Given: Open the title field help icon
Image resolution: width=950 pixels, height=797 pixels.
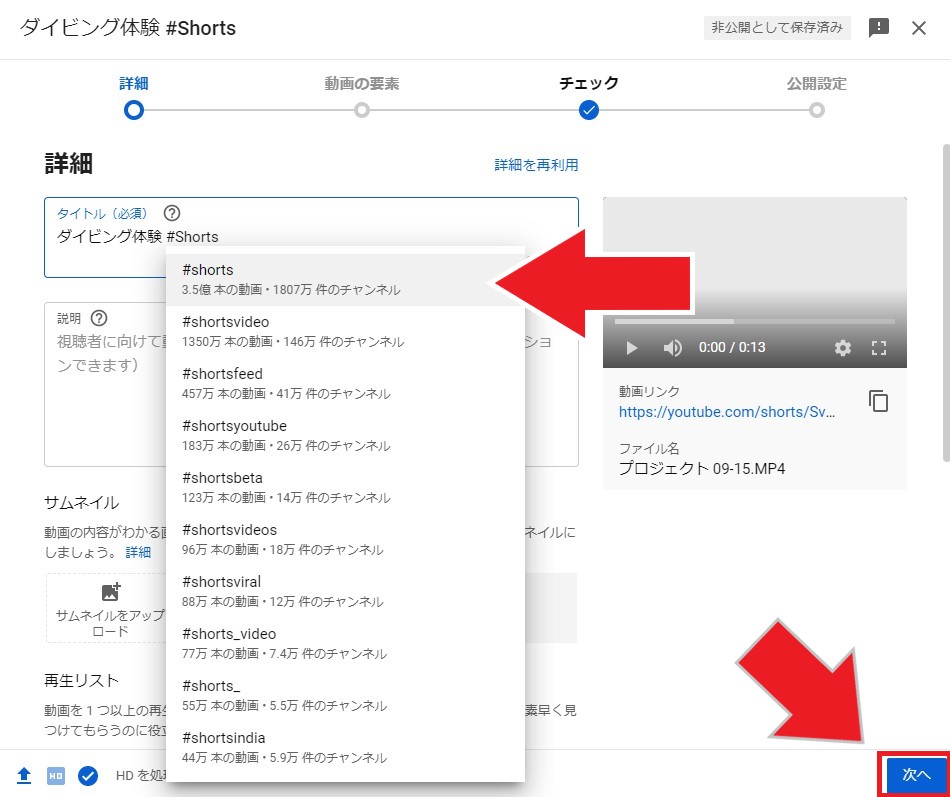Looking at the screenshot, I should pos(172,213).
